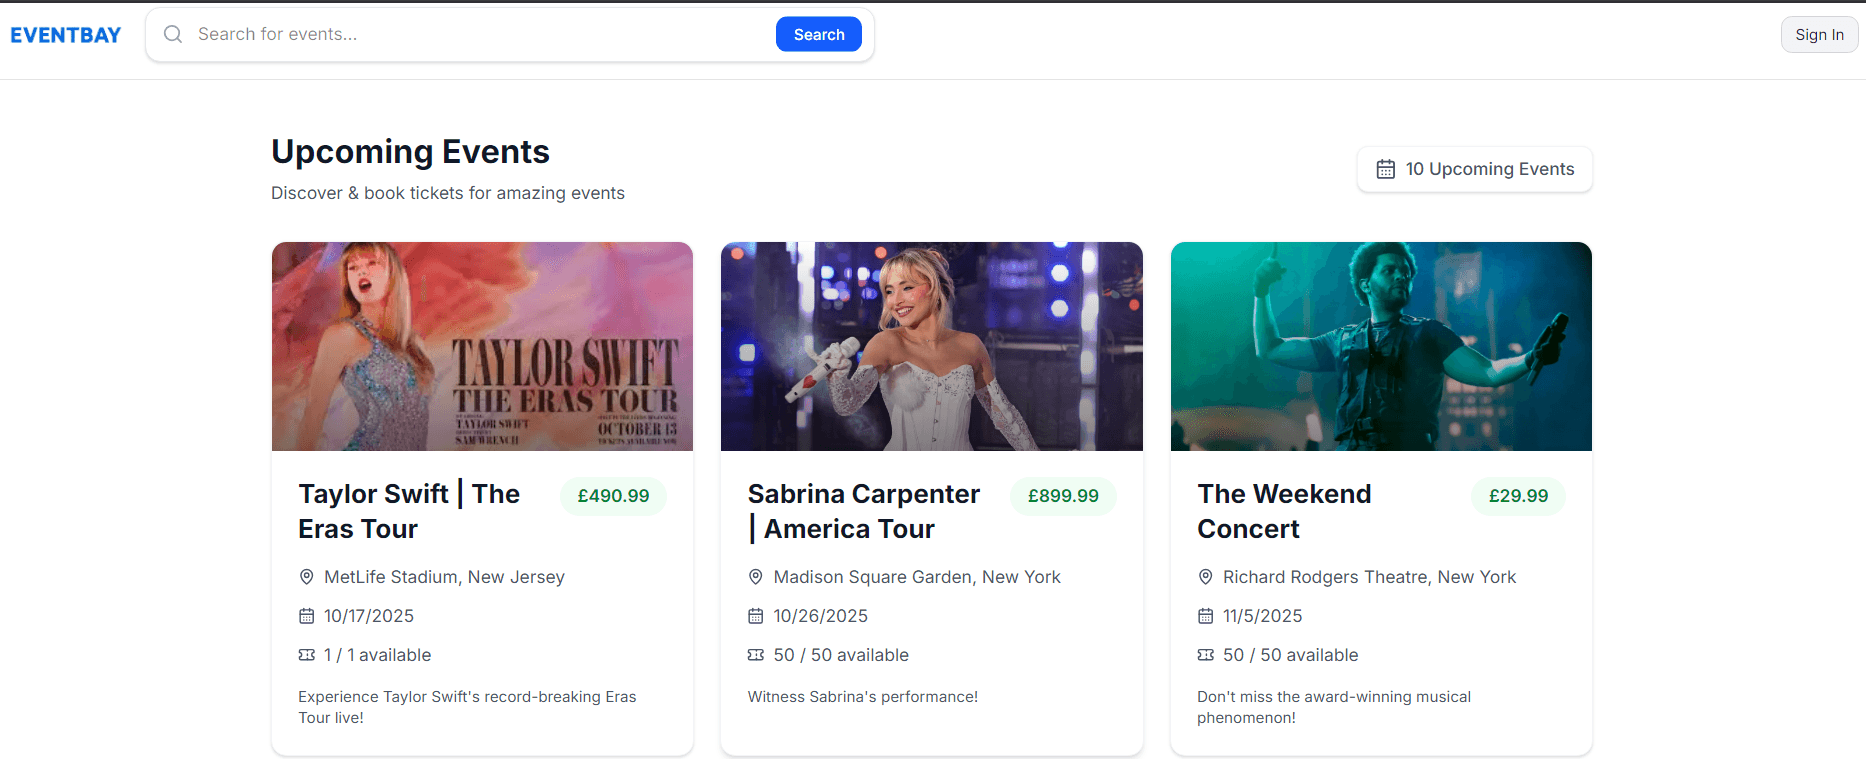Click the magnifier icon in search bar

(x=173, y=34)
